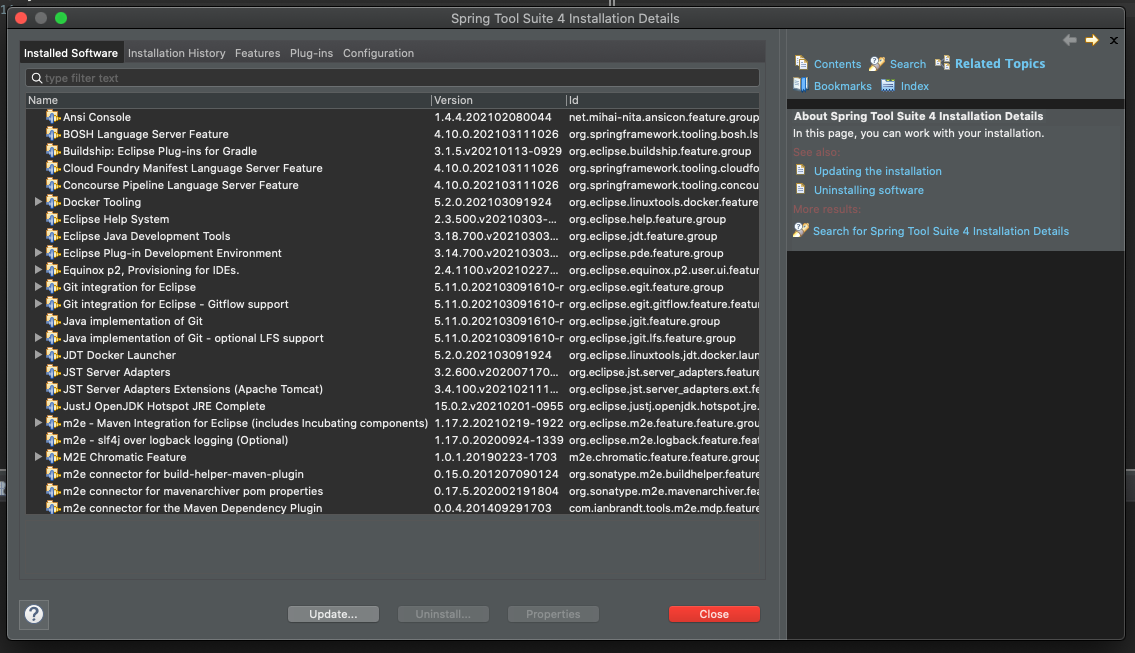Open Uninstalling software help link

pyautogui.click(x=869, y=190)
